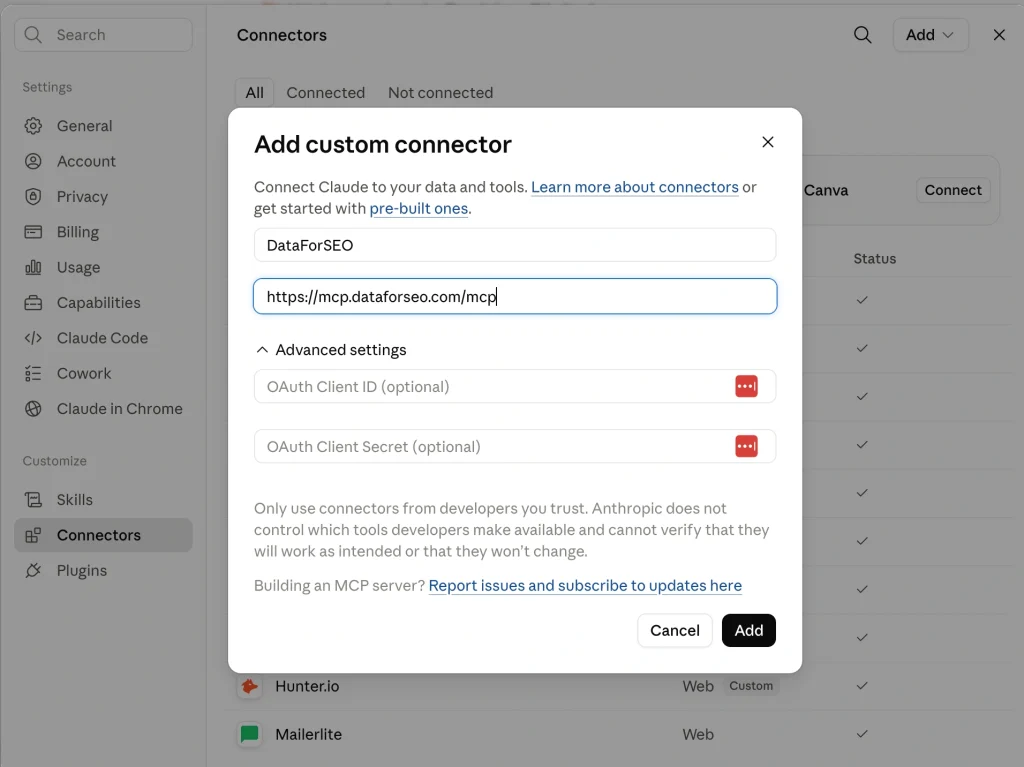Open General settings
1024x767 pixels.
(103, 125)
